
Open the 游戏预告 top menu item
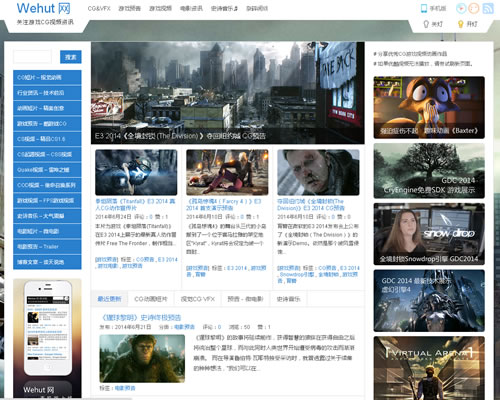coord(130,8)
